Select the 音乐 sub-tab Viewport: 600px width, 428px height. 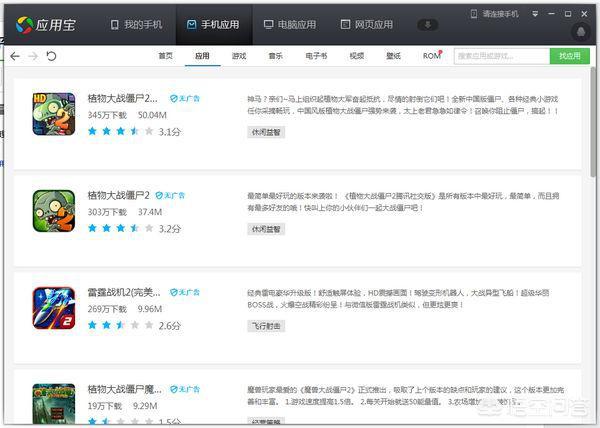[276, 56]
